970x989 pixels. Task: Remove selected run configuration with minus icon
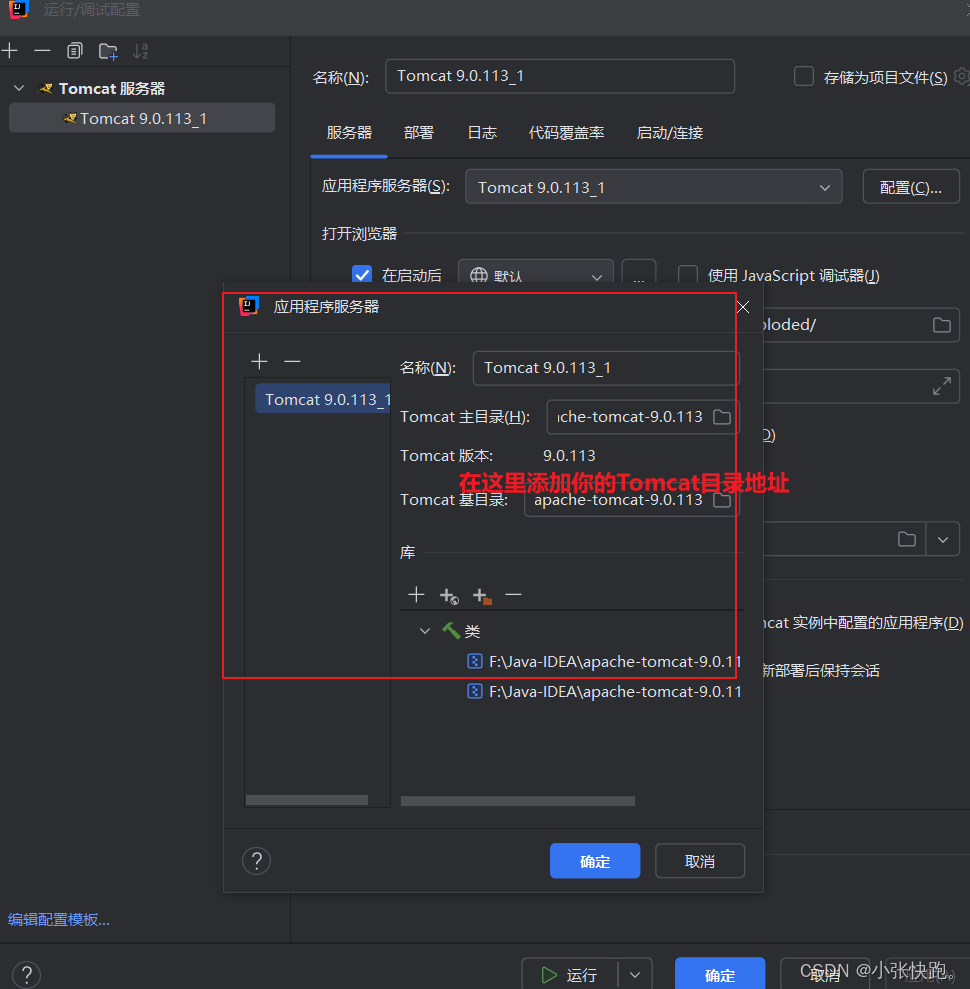coord(42,50)
